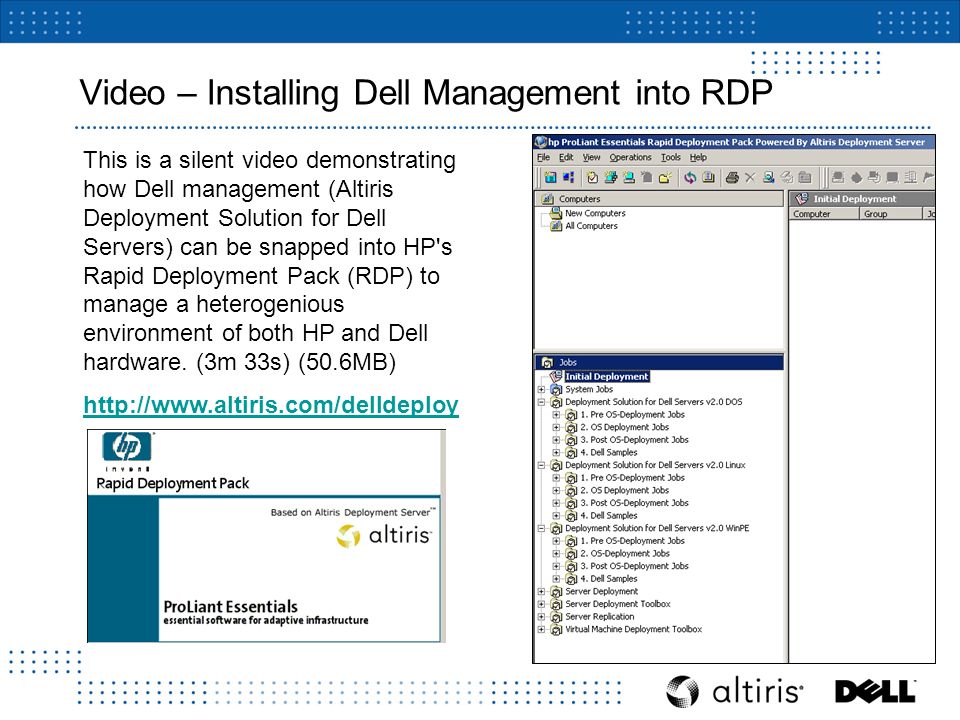Click the refresh circular arrows icon
Viewport: 960px width, 720px height.
[690, 178]
